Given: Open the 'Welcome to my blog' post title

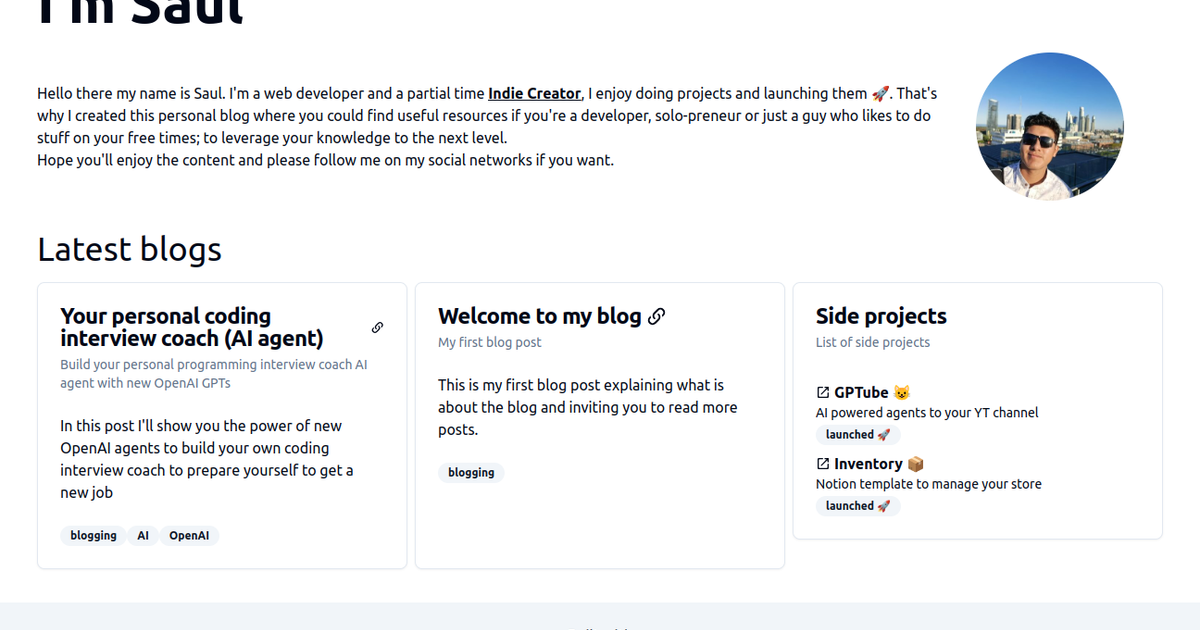Looking at the screenshot, I should [539, 316].
